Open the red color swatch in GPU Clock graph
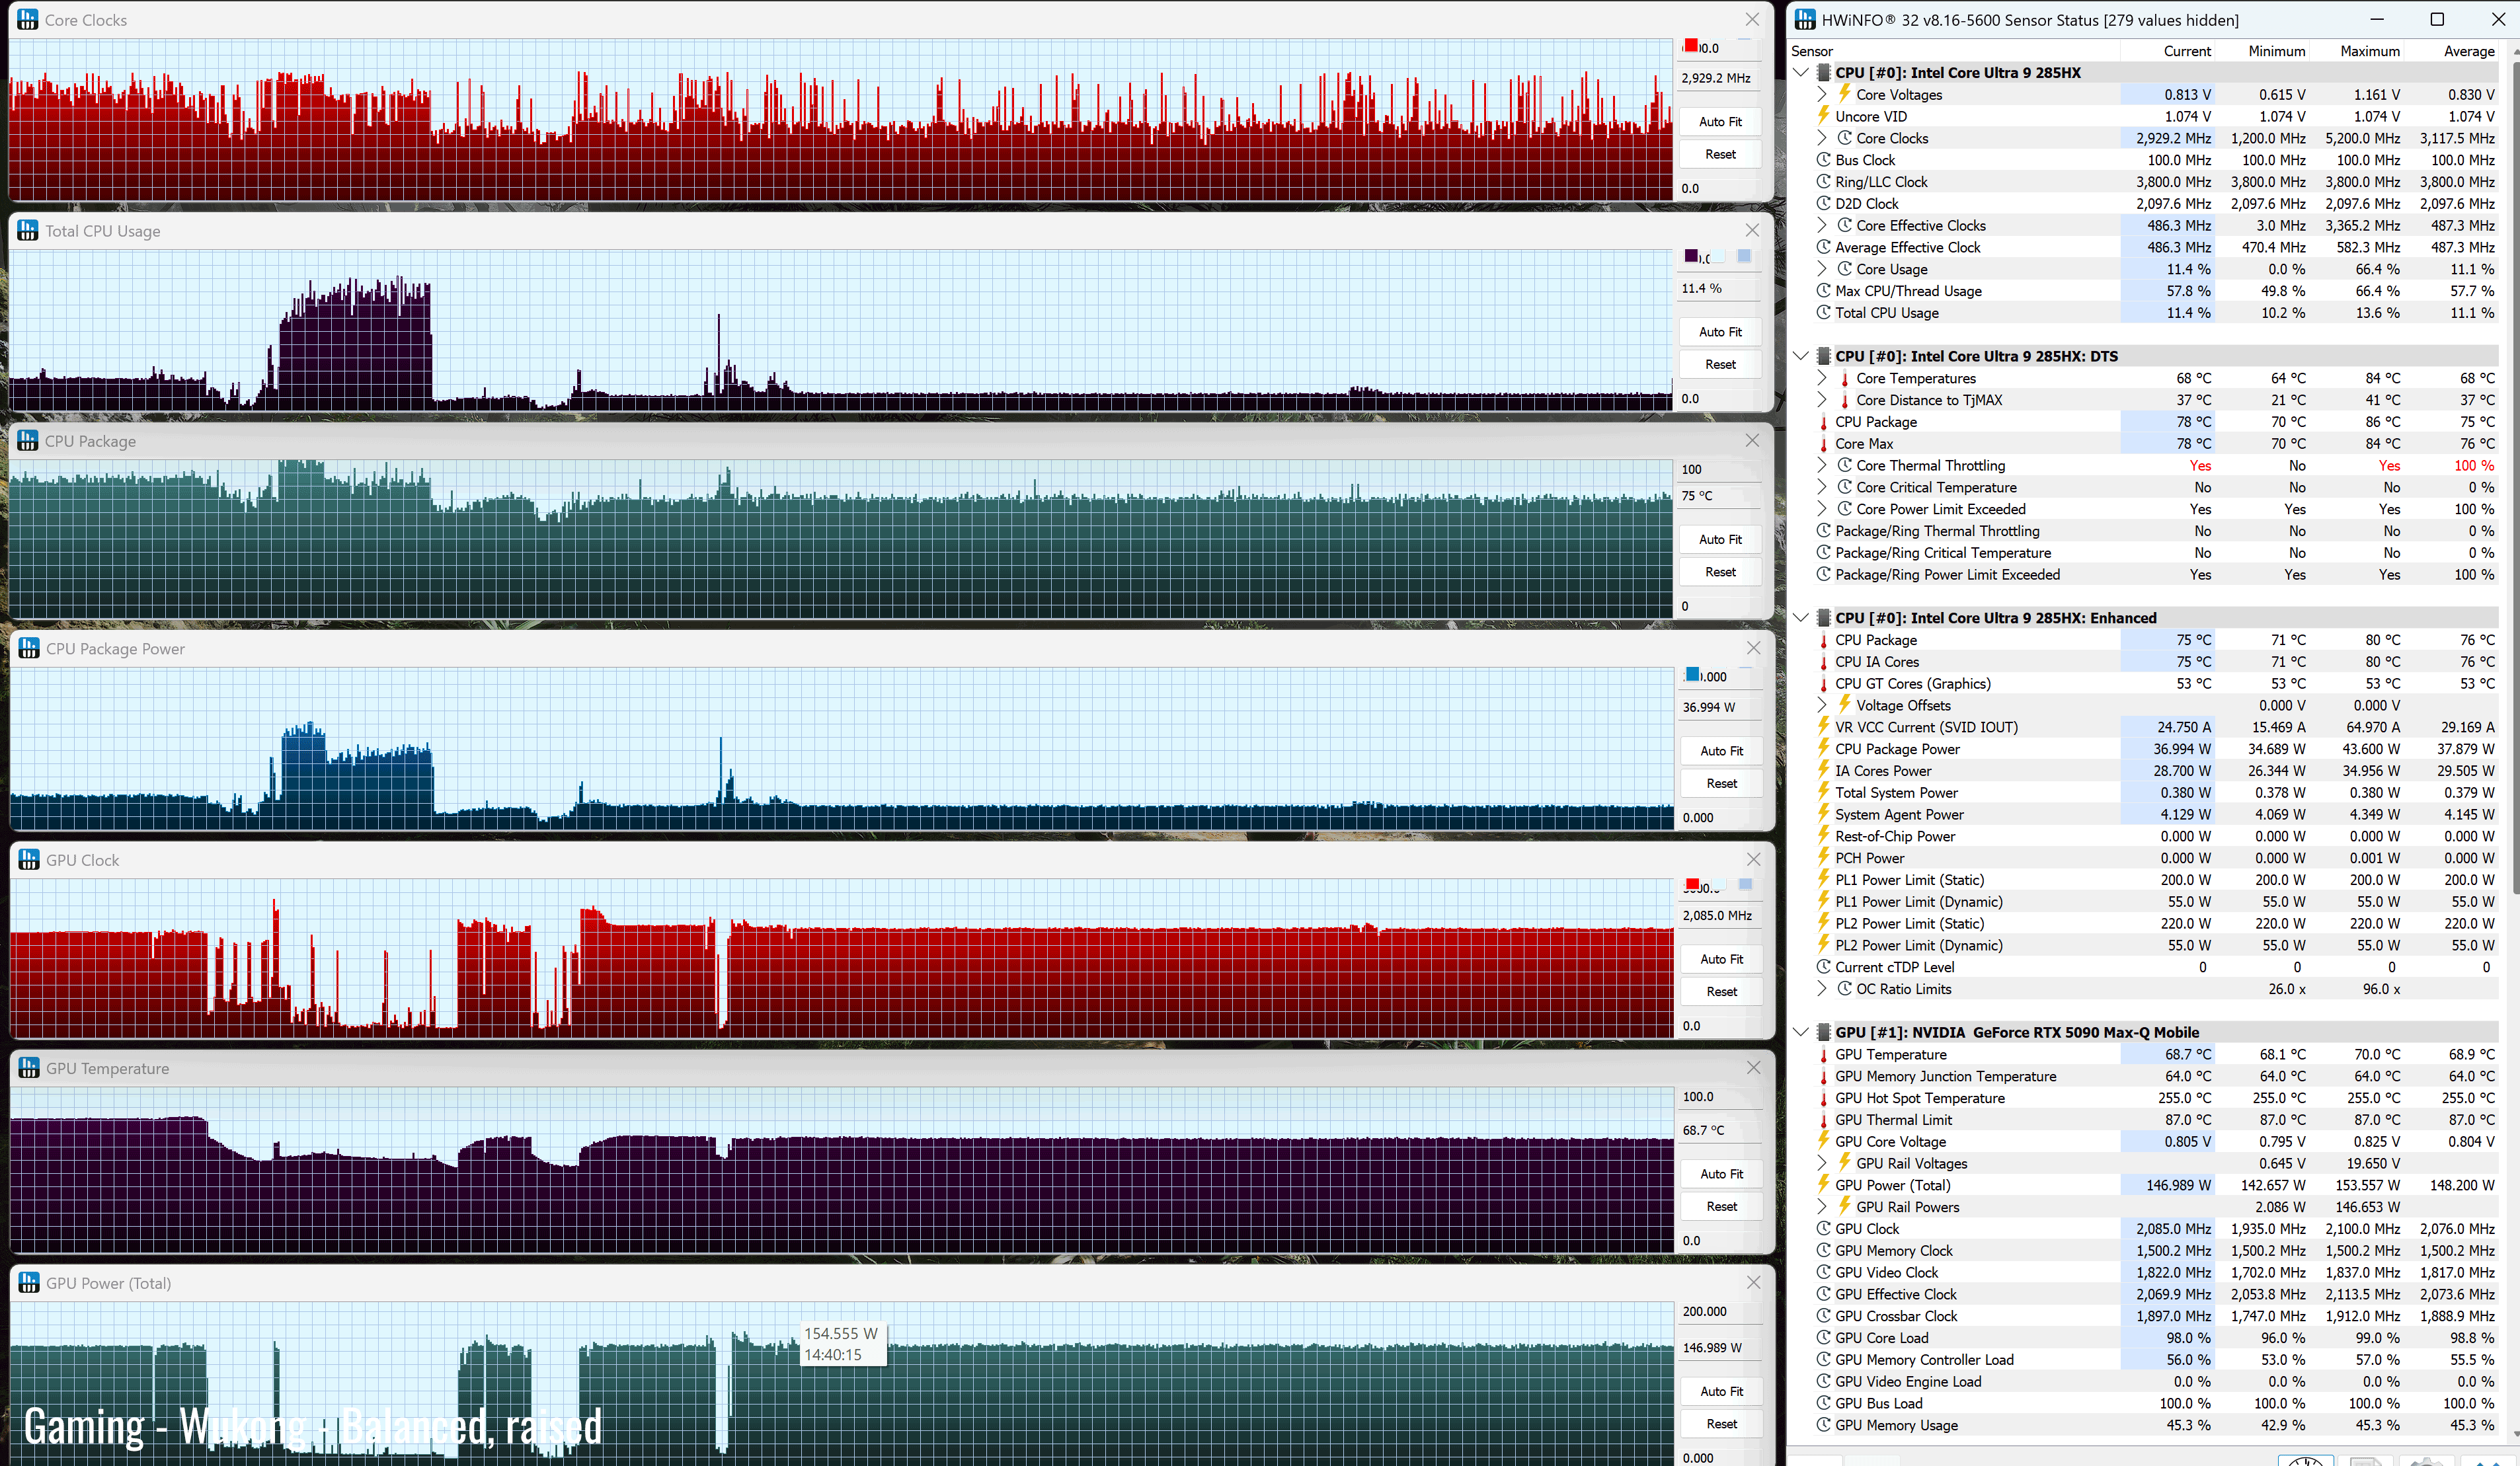The image size is (2520, 1466). [x=1692, y=885]
